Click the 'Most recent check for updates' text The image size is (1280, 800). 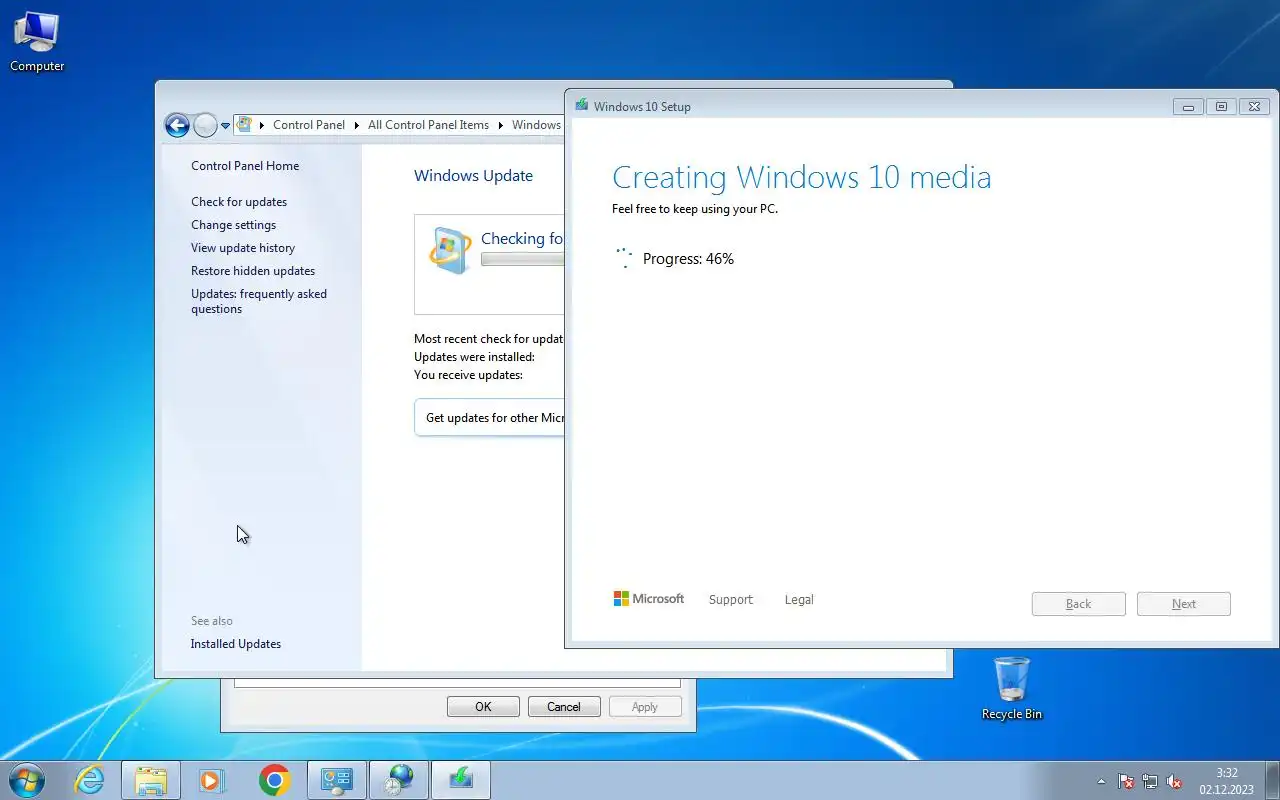(489, 339)
